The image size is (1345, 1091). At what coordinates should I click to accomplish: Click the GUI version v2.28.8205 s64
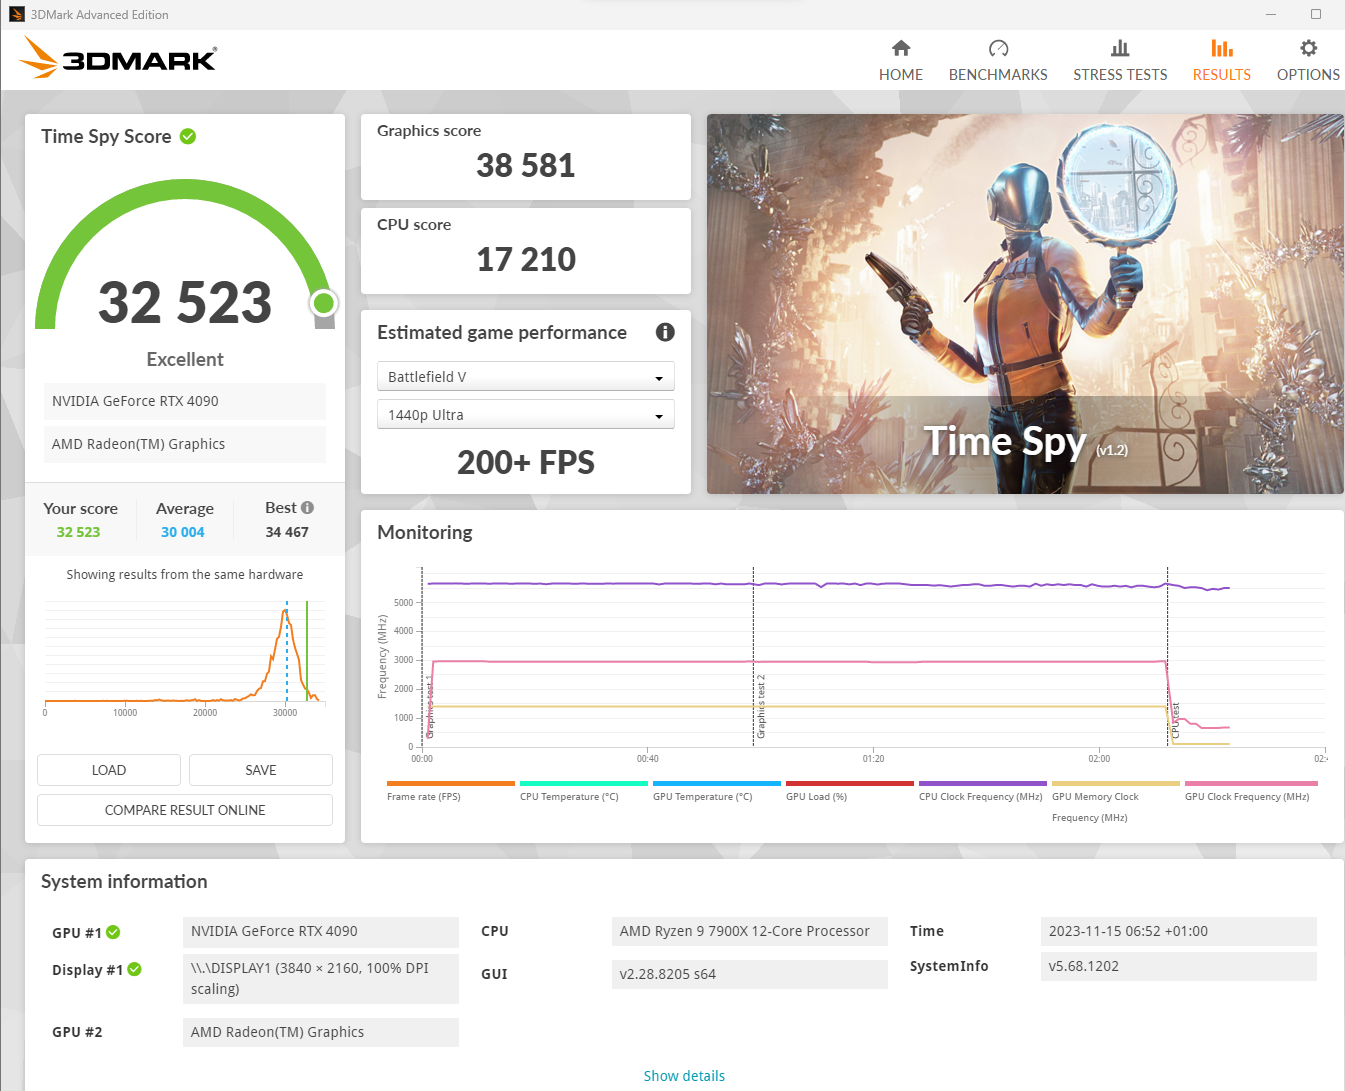(x=749, y=974)
